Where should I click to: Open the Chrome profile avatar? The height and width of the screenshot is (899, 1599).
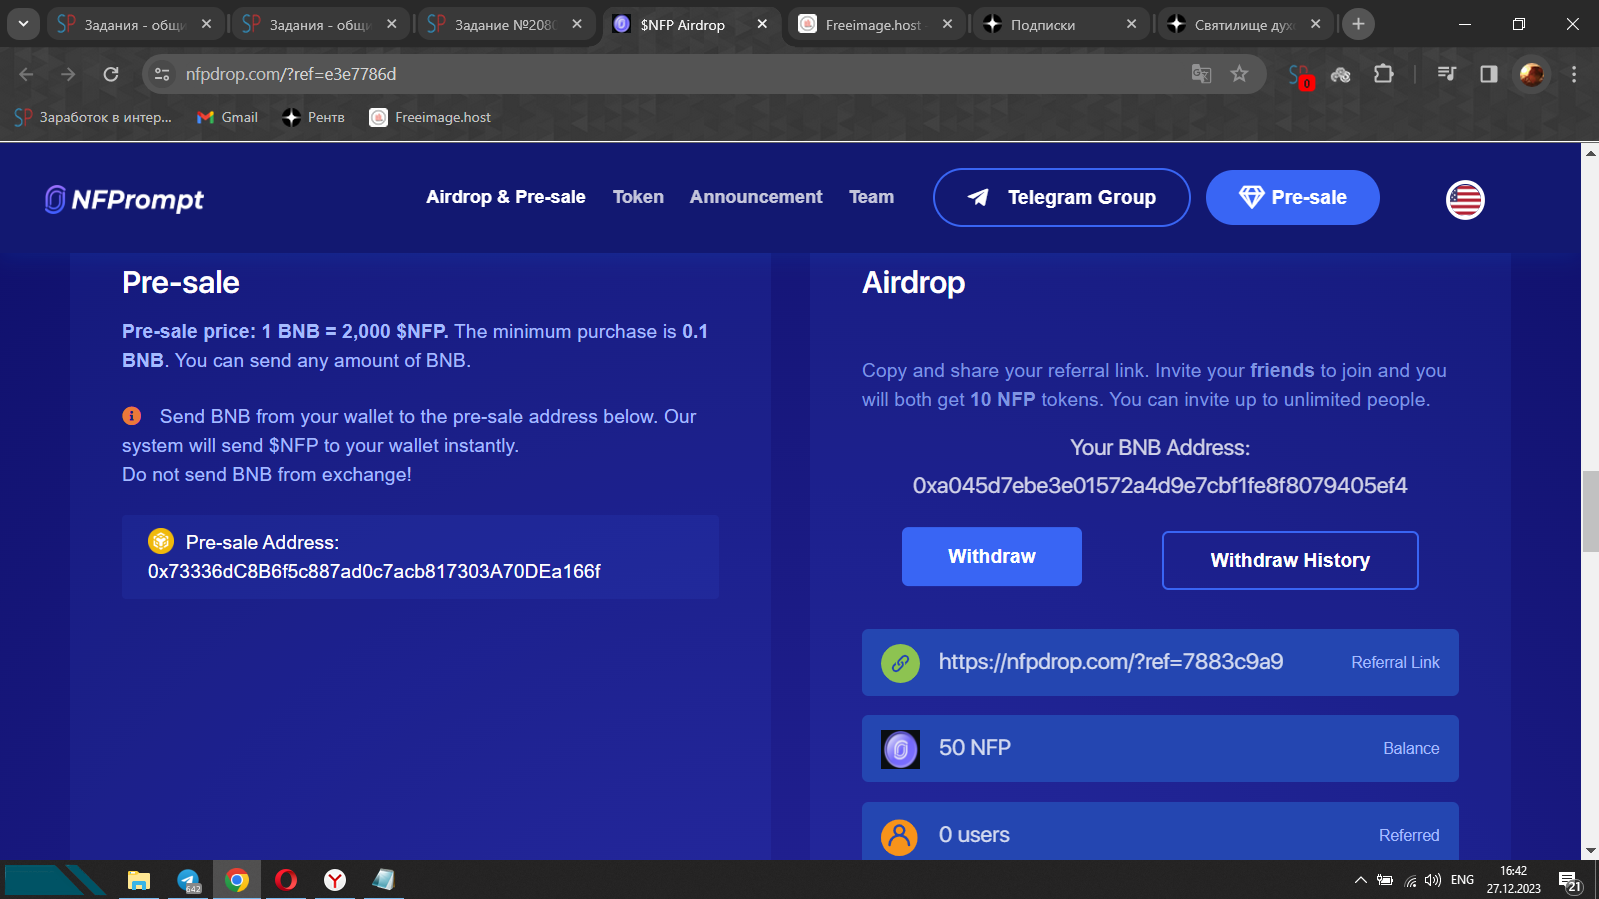[x=1531, y=74]
